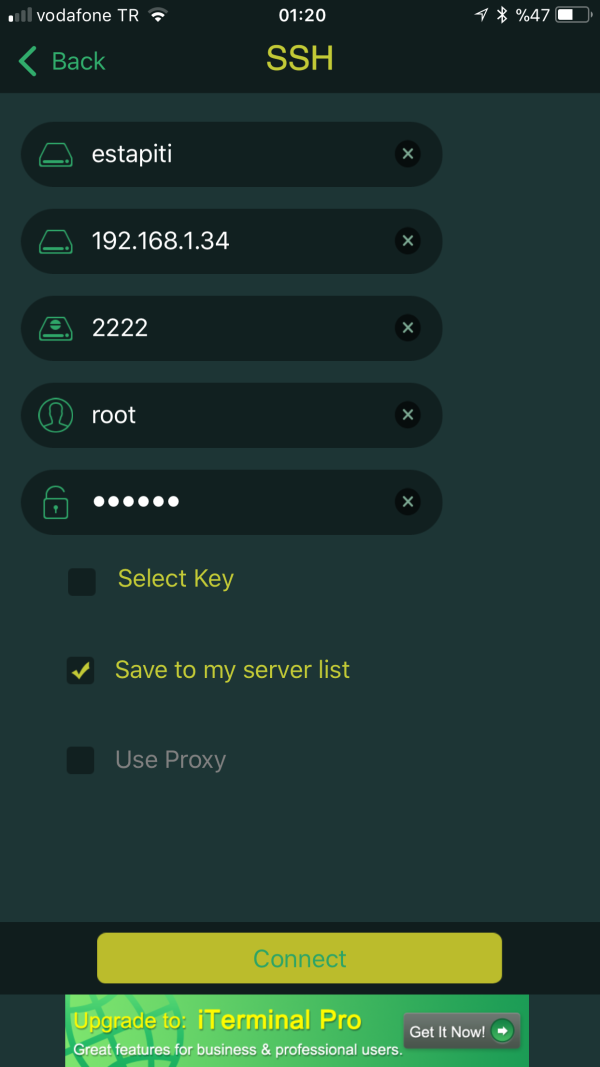Tap the server icon beside estapiti

click(56, 155)
